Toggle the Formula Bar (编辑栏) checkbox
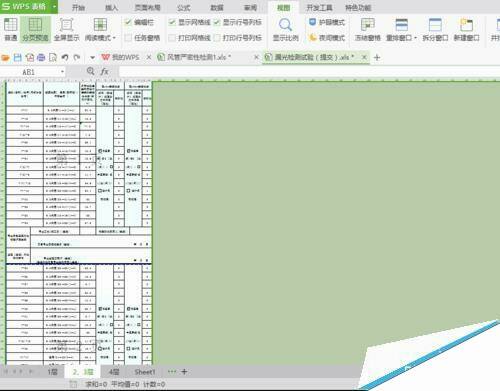 (128, 22)
